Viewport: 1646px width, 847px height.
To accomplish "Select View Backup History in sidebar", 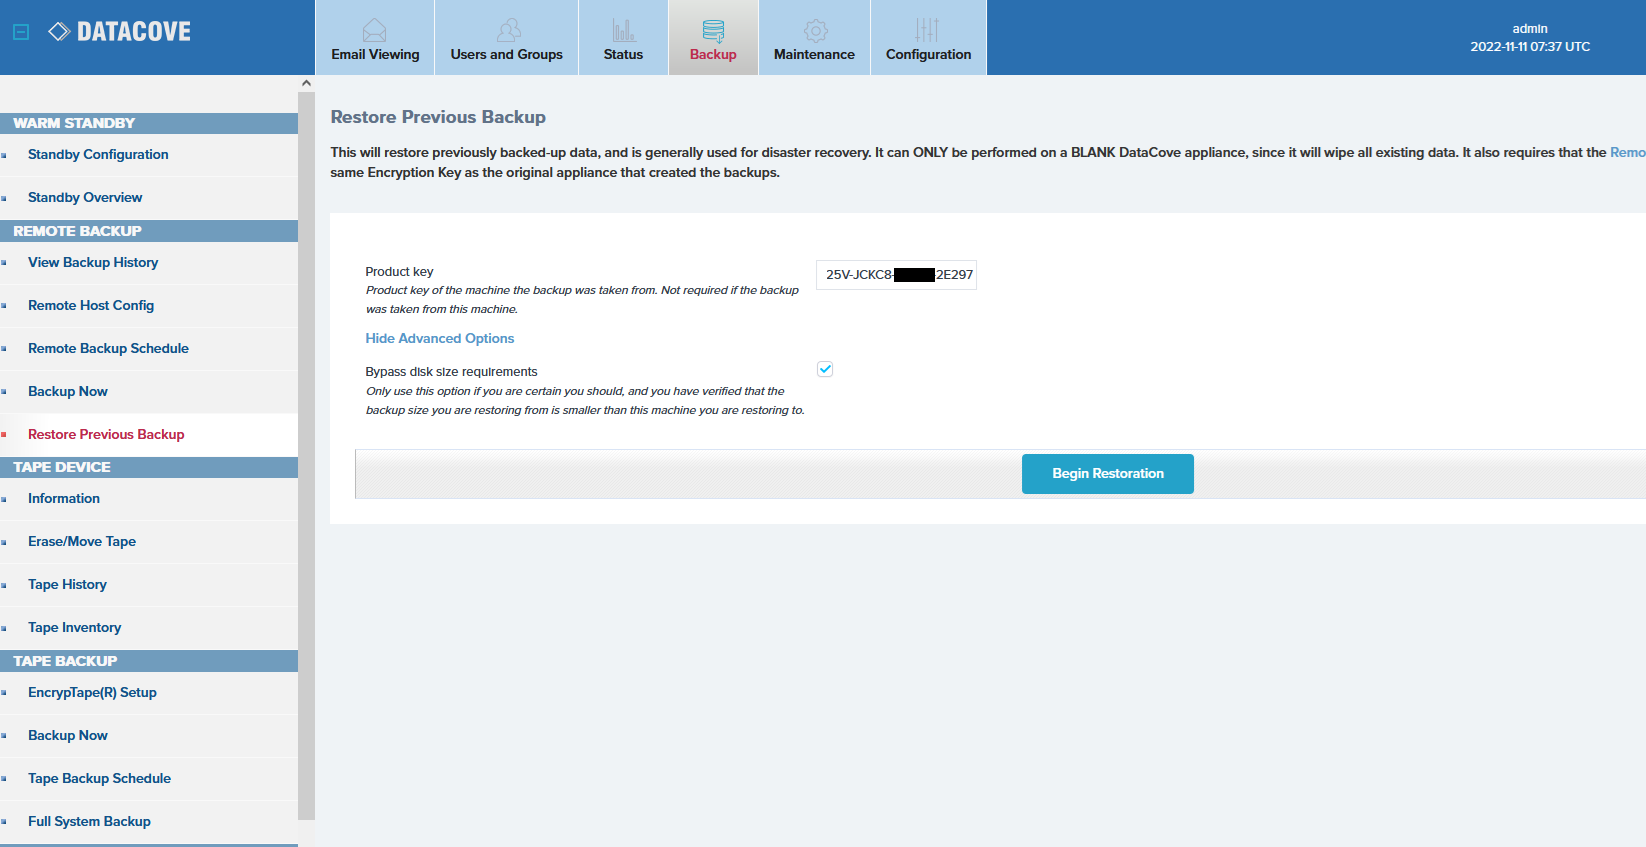I will pos(93,263).
